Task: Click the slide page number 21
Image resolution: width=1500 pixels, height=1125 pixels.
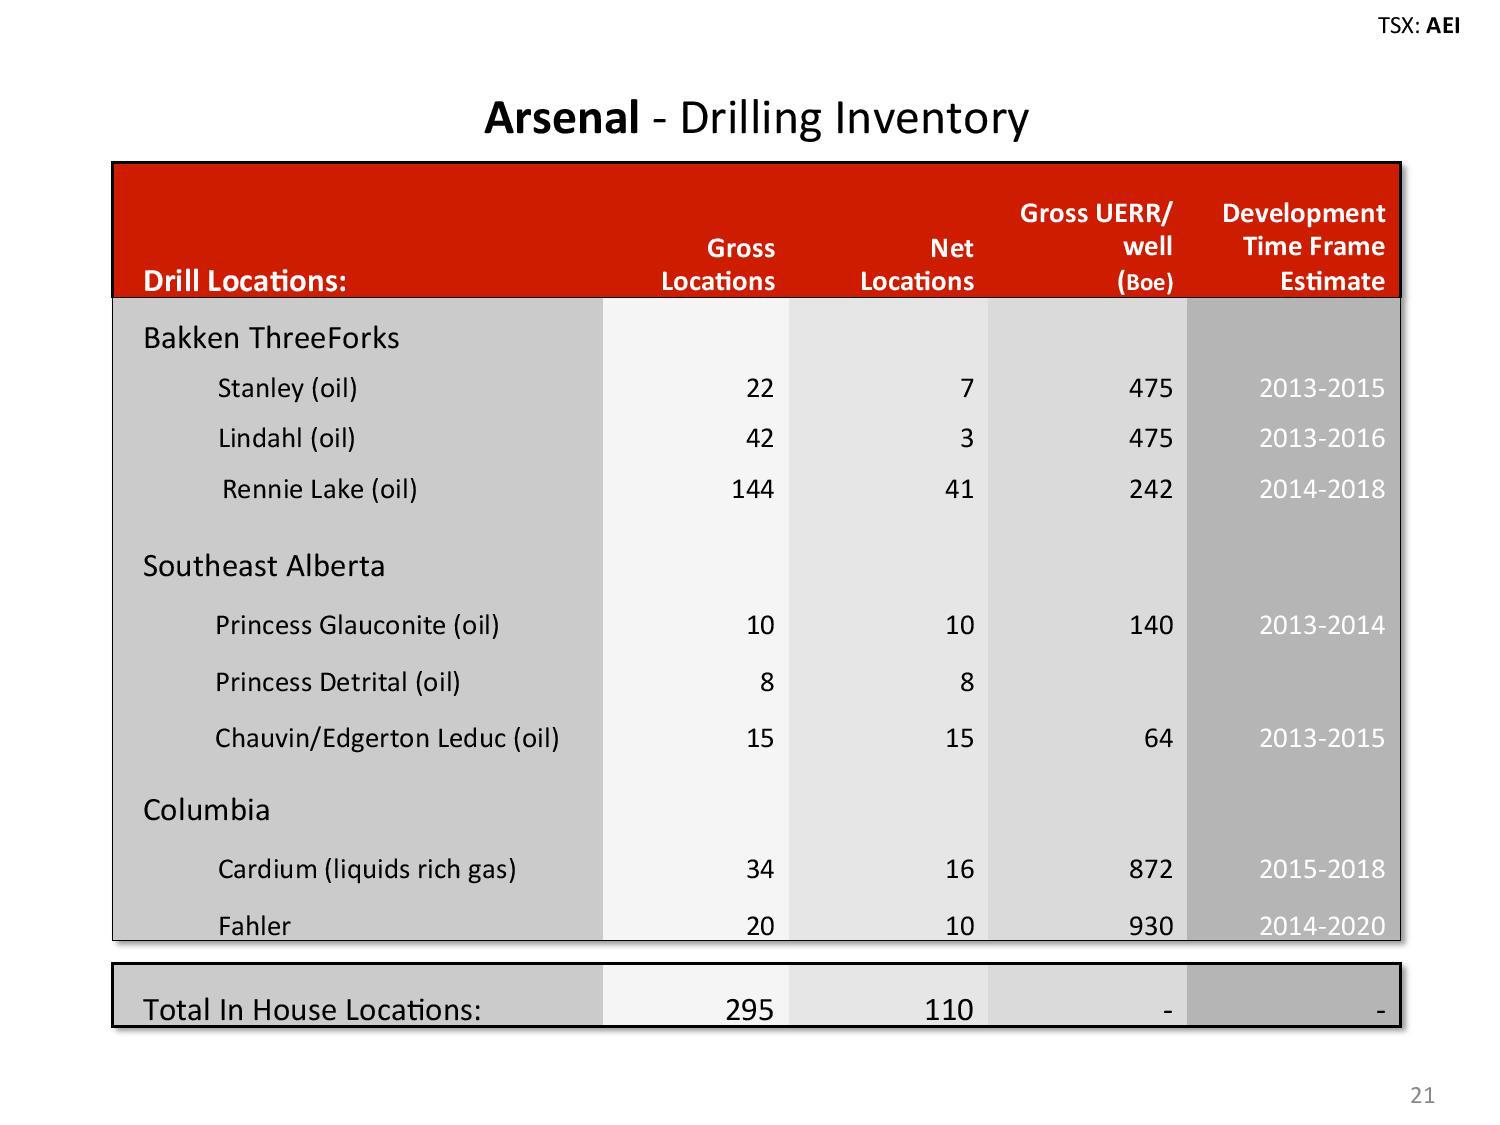Action: [1422, 1096]
